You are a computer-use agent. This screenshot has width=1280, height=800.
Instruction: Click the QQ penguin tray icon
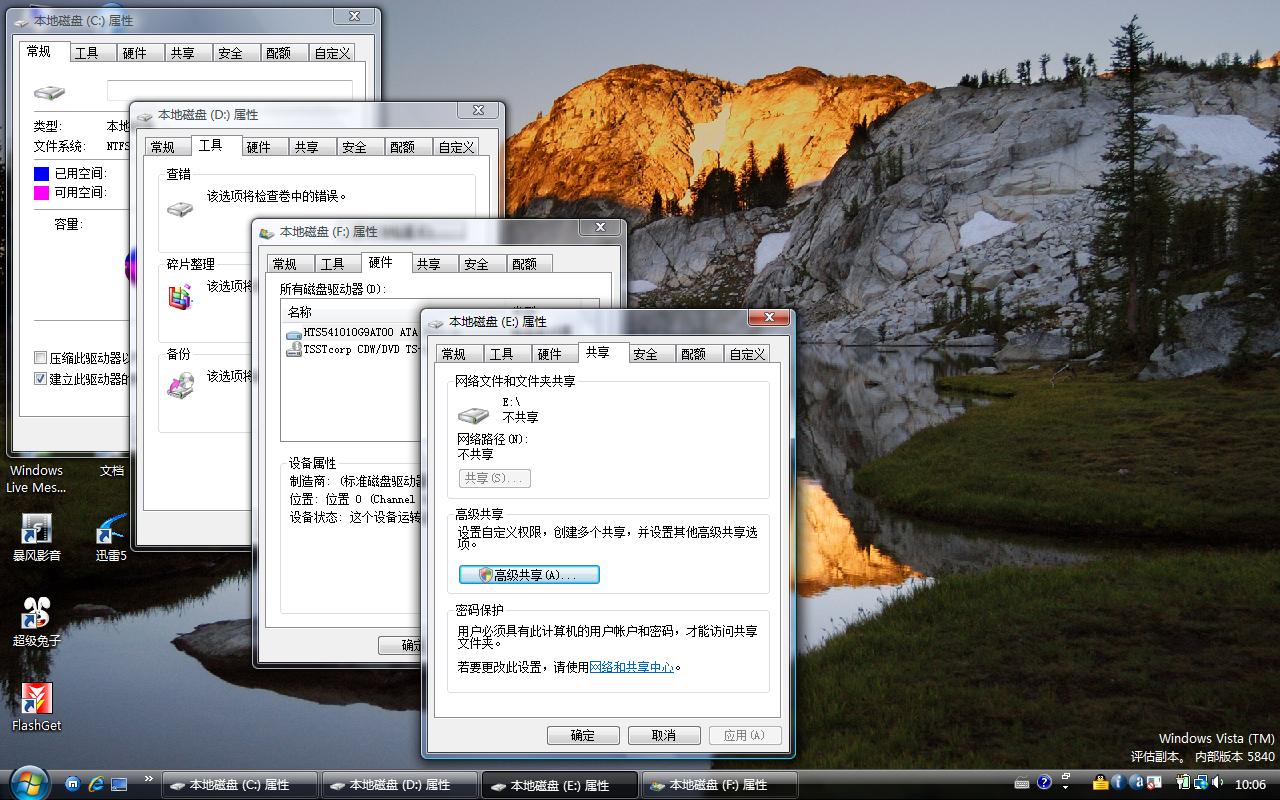pos(1100,783)
